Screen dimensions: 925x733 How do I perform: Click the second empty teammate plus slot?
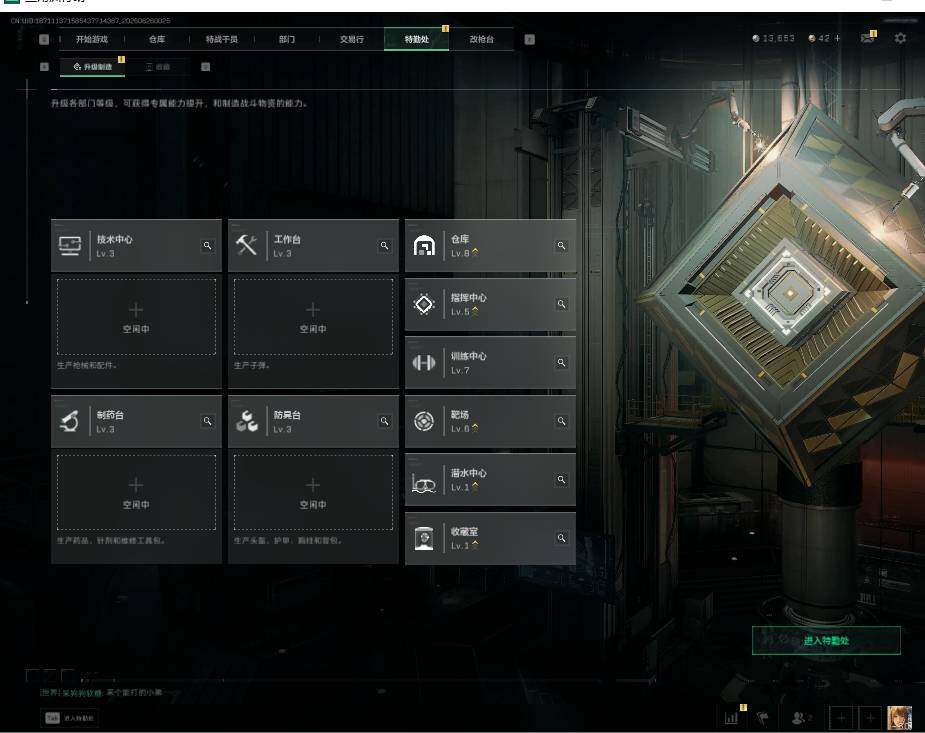point(870,718)
